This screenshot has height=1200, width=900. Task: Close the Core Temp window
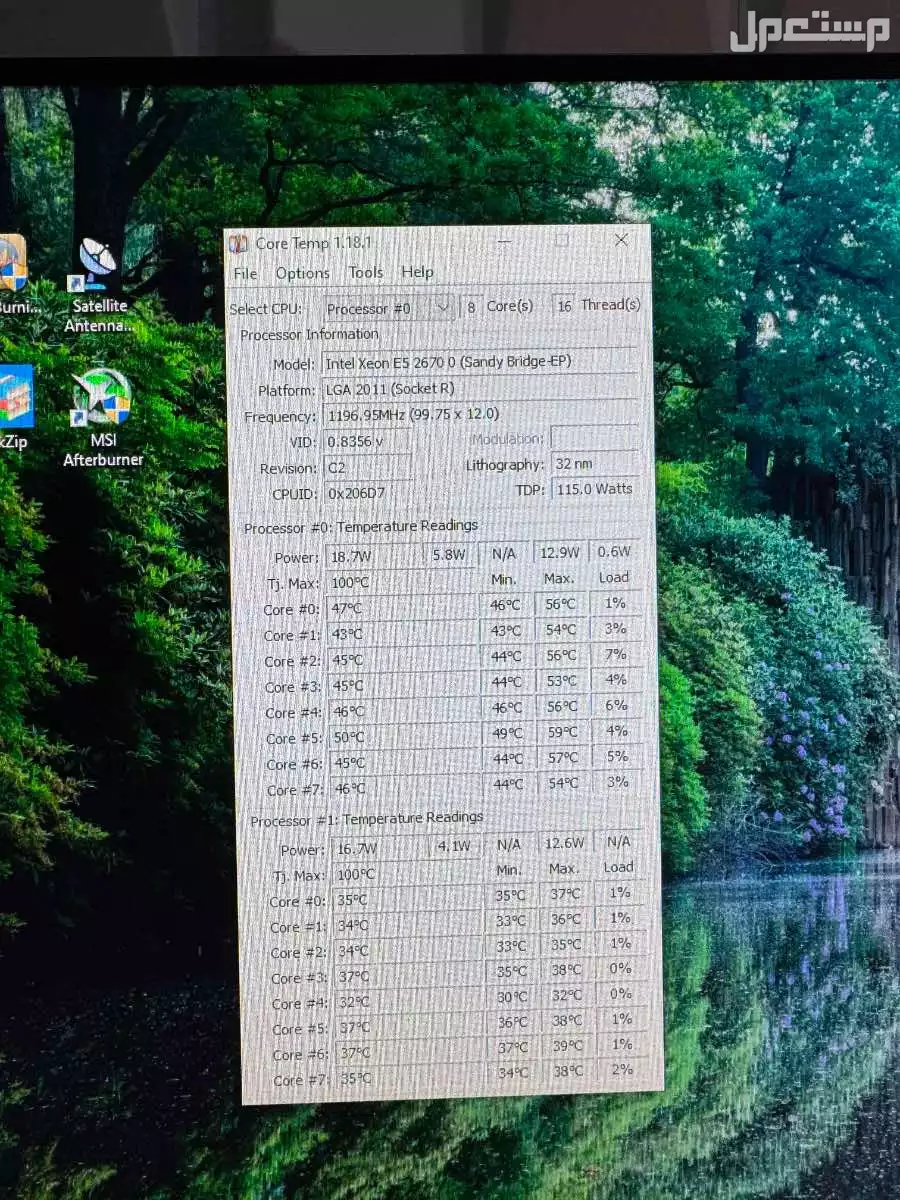pos(621,240)
